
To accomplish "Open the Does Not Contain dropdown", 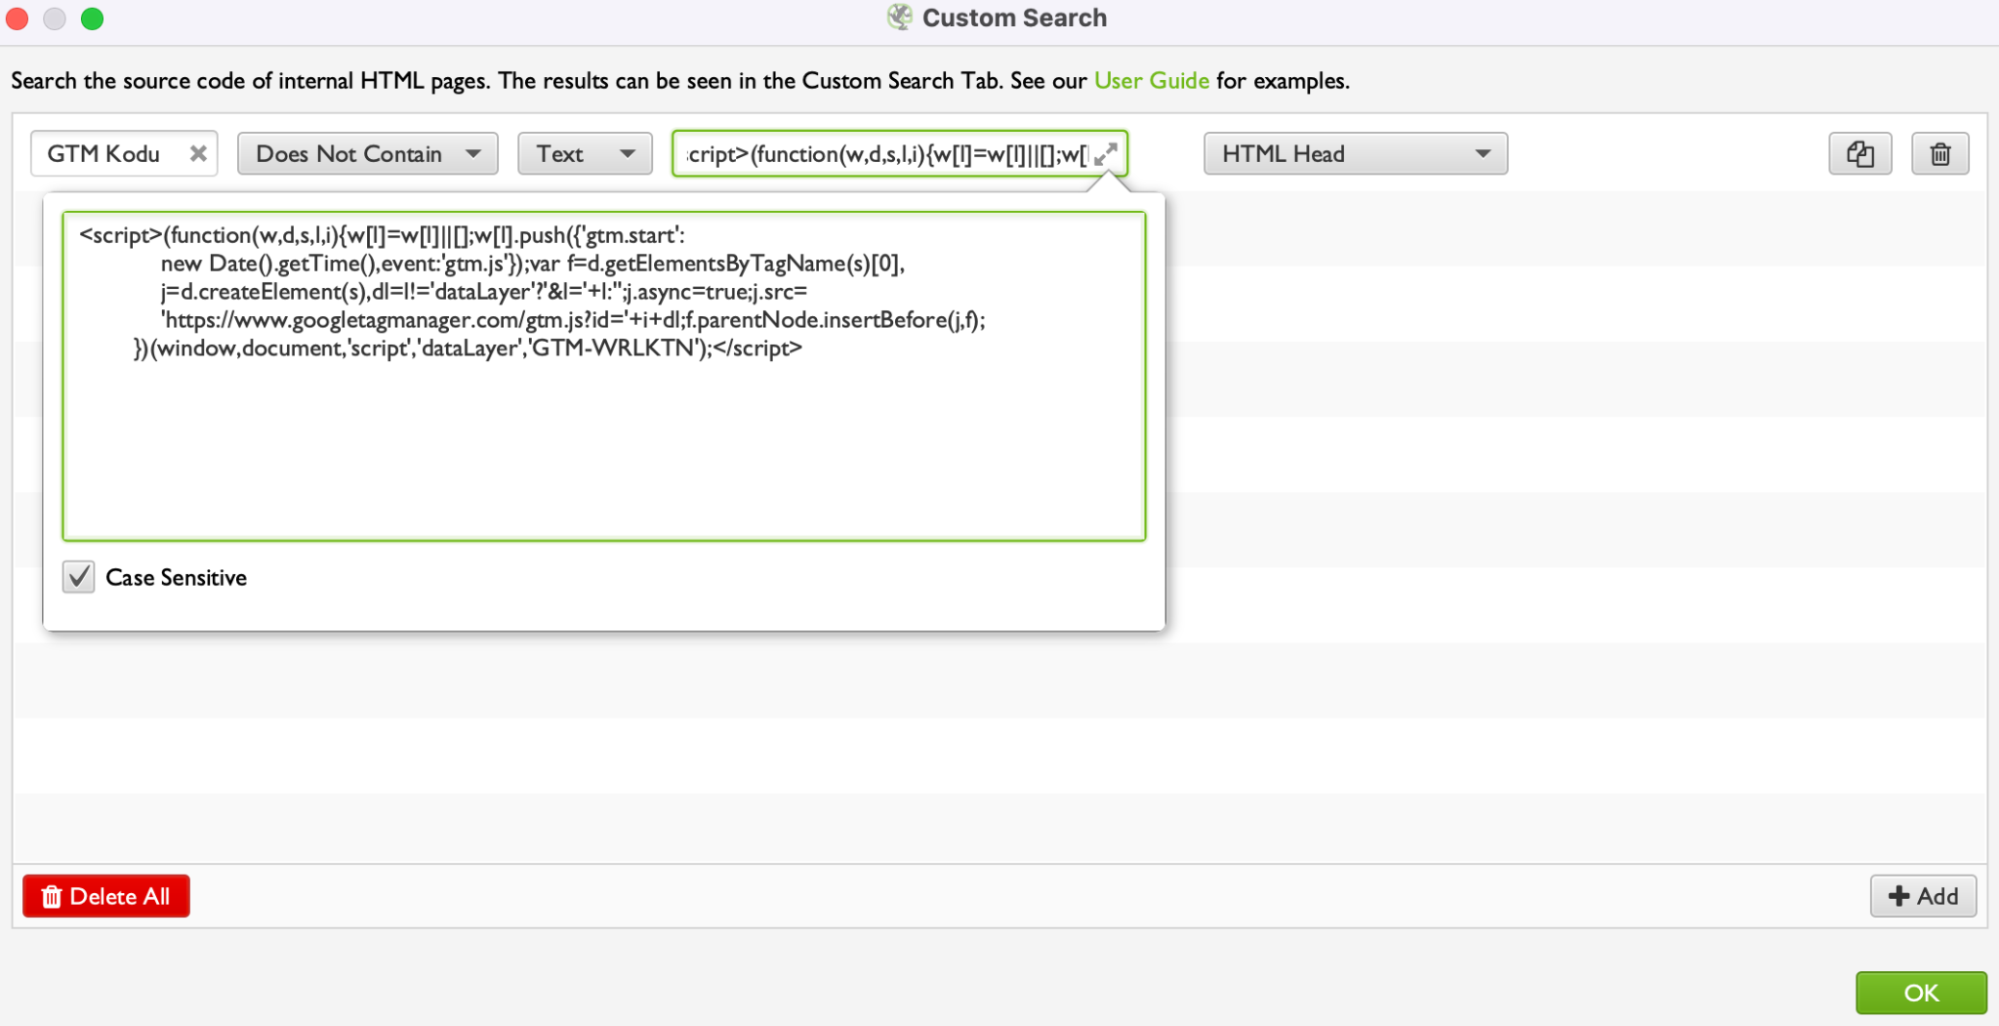I will tap(367, 154).
